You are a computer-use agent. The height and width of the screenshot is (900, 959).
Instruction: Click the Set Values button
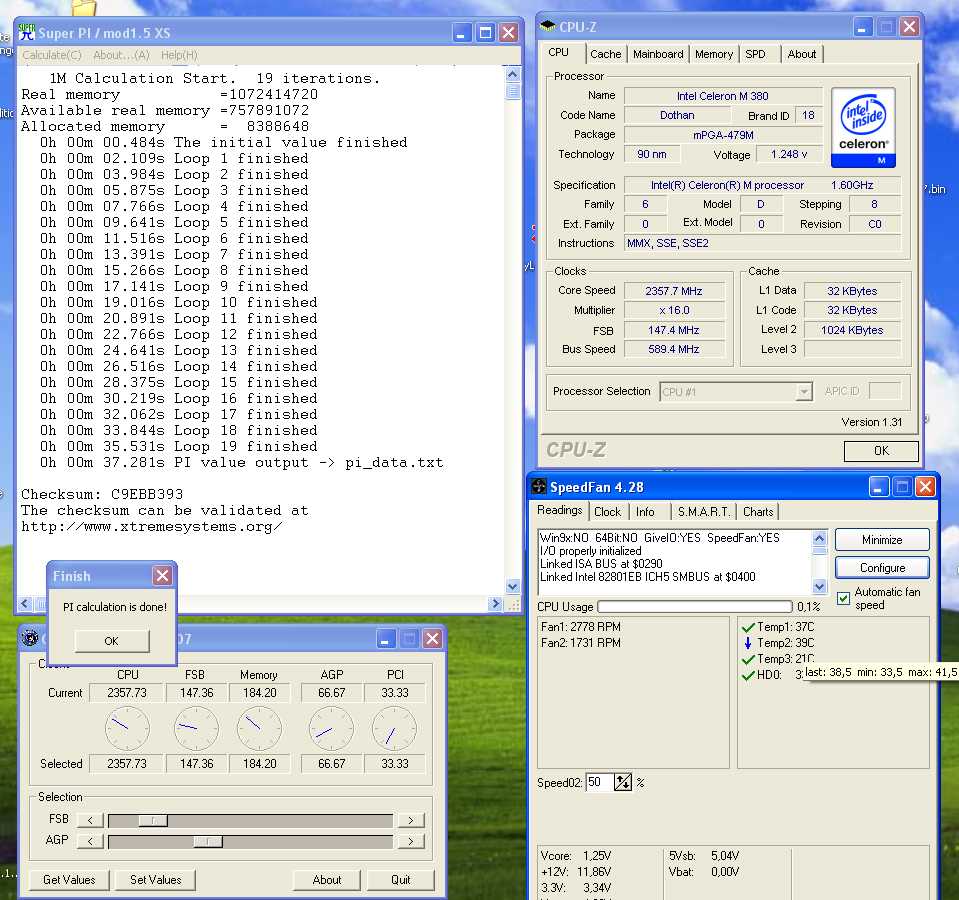(155, 880)
